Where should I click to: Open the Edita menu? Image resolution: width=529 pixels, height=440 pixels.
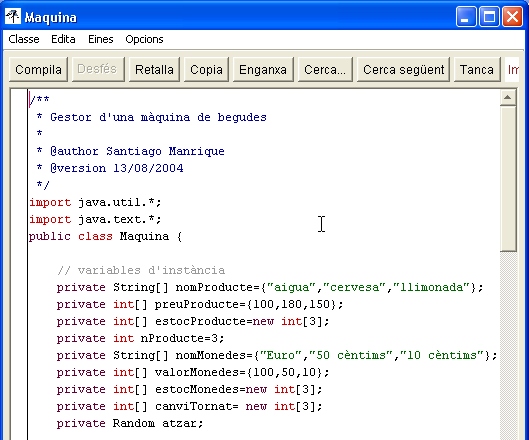(x=63, y=39)
